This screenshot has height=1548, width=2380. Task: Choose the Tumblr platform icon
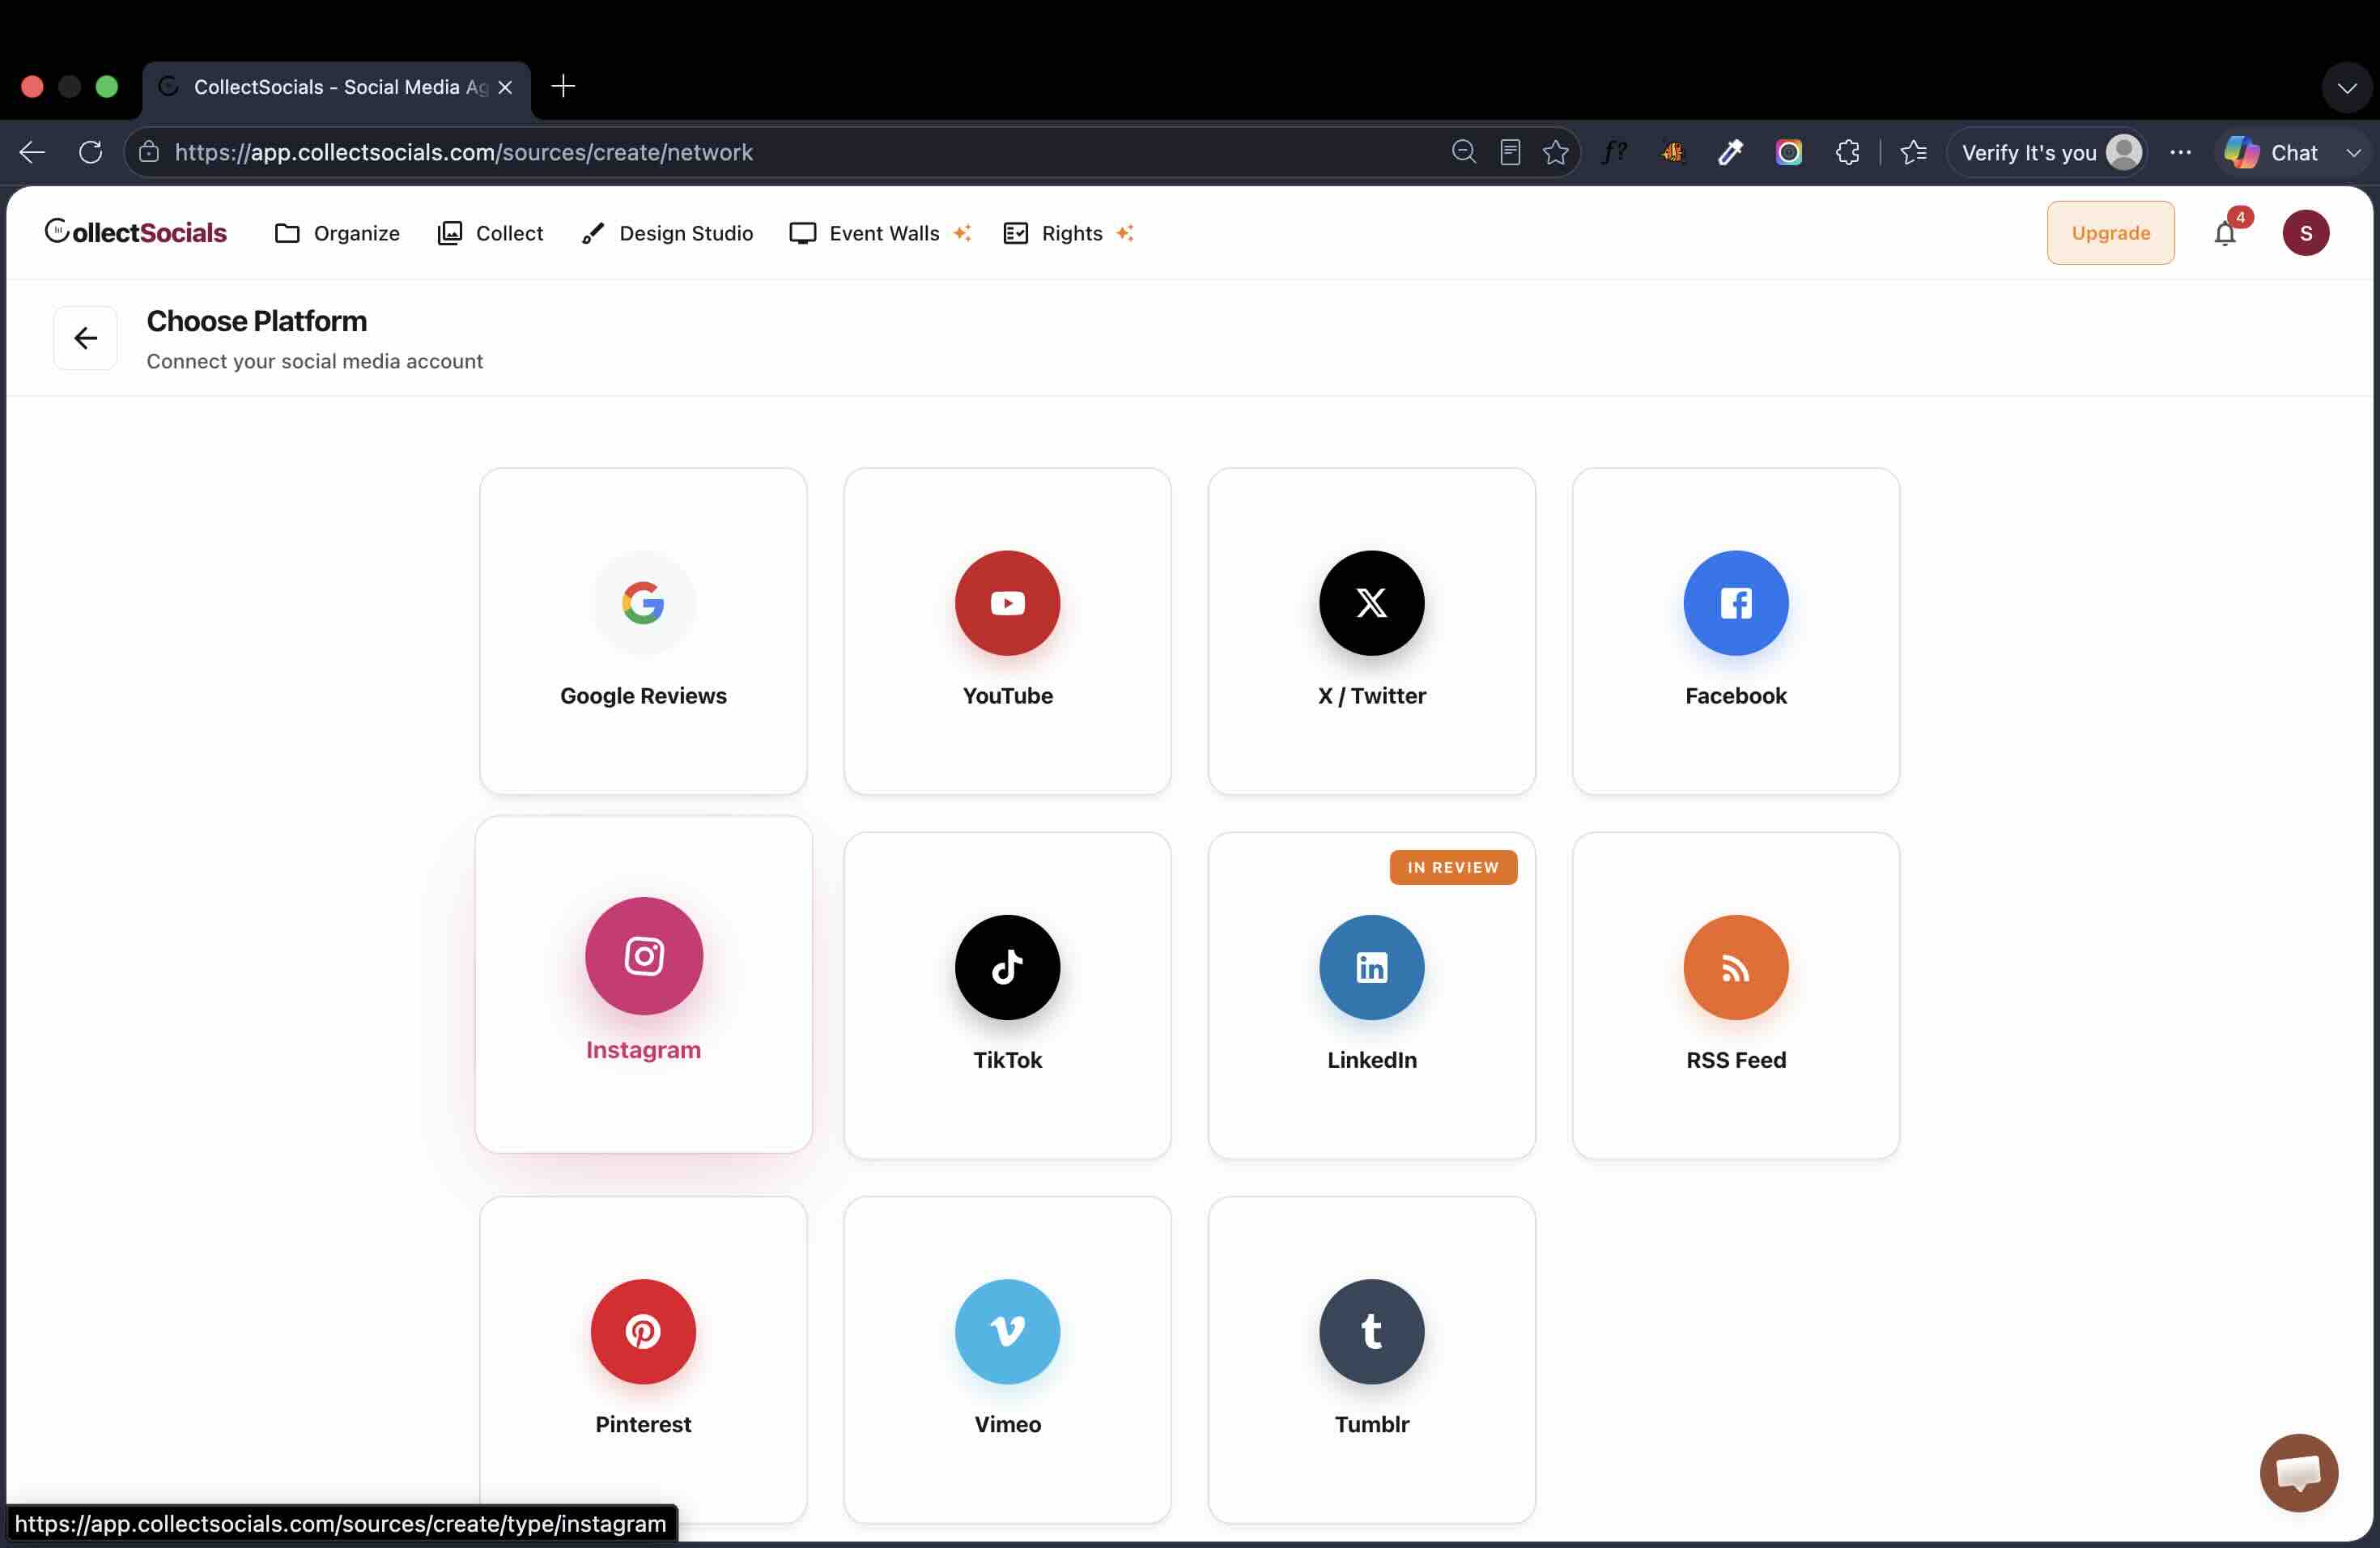point(1371,1331)
